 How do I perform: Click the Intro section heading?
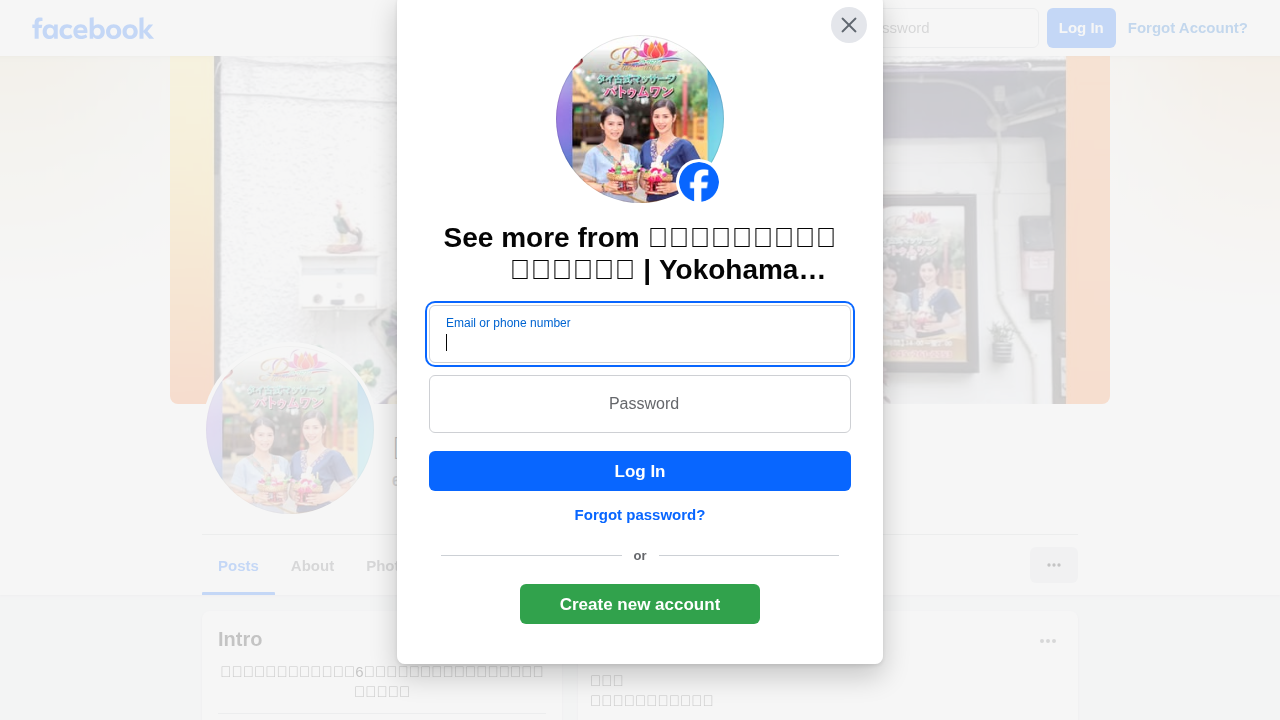(x=240, y=639)
